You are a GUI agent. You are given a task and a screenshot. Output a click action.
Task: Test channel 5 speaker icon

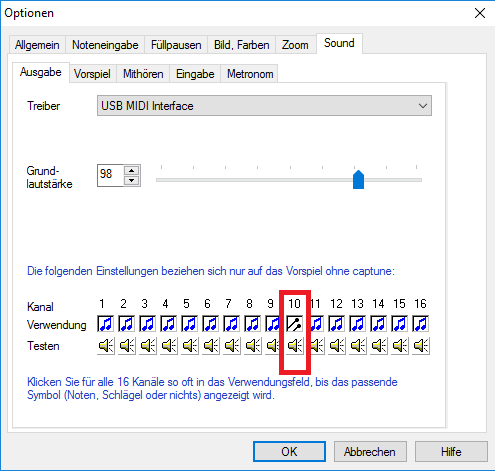(190, 346)
